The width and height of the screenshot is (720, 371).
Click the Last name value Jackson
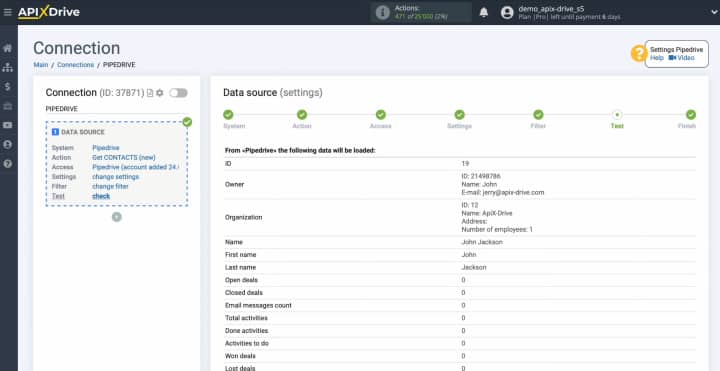[x=474, y=267]
